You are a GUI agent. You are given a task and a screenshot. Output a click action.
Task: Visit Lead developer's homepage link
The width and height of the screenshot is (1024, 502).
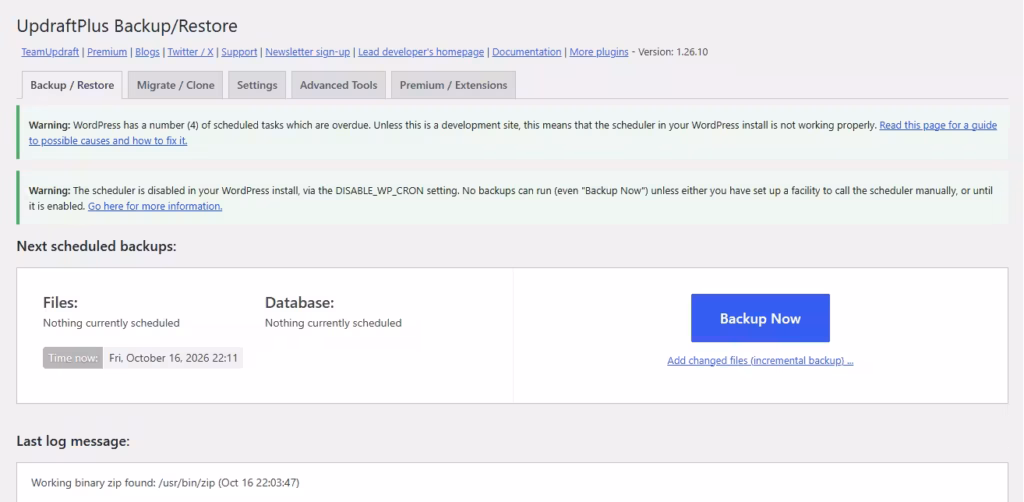tap(421, 52)
